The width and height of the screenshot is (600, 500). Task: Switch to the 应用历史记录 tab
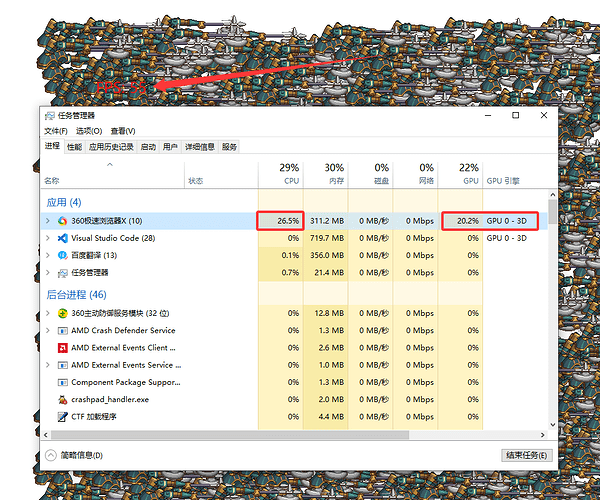[x=111, y=147]
